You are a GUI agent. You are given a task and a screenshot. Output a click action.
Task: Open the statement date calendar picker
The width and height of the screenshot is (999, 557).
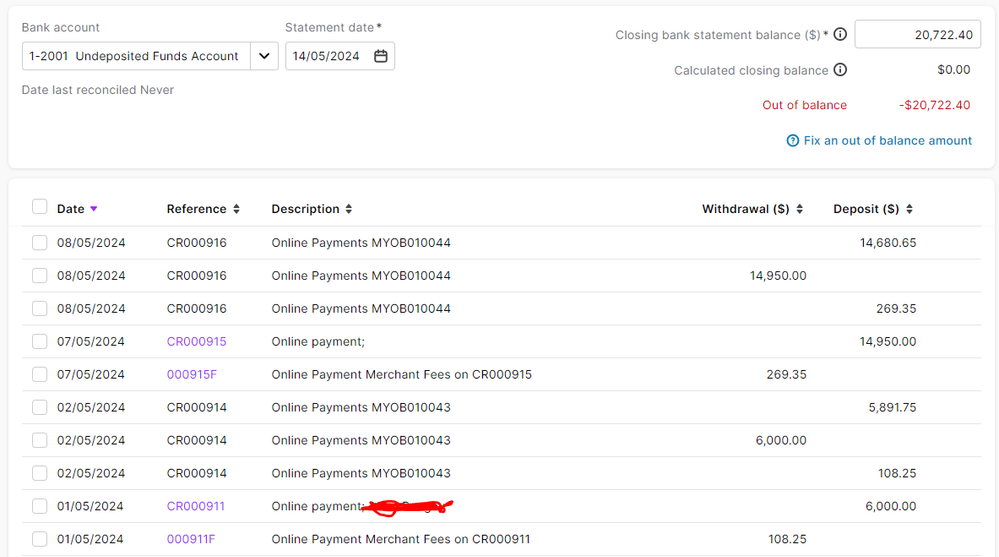pos(381,56)
